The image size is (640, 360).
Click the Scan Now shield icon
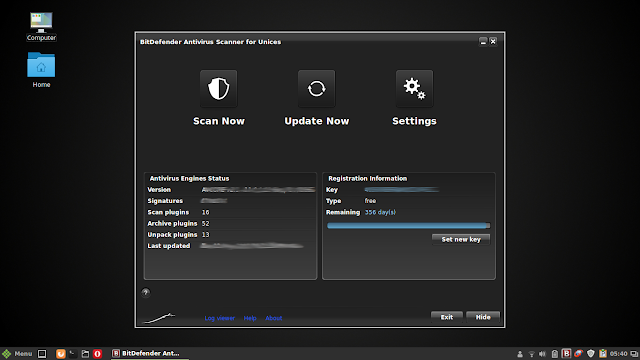(218, 89)
